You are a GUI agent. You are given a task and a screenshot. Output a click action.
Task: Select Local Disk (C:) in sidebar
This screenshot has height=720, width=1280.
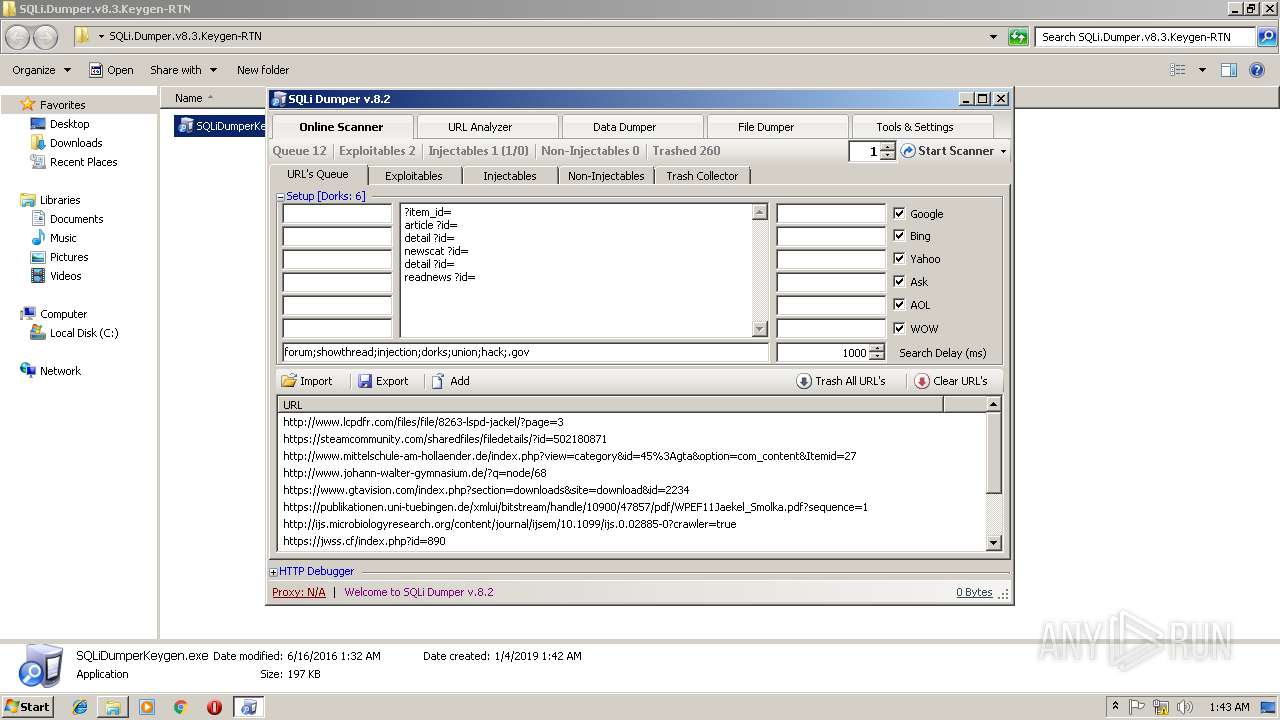coord(84,333)
